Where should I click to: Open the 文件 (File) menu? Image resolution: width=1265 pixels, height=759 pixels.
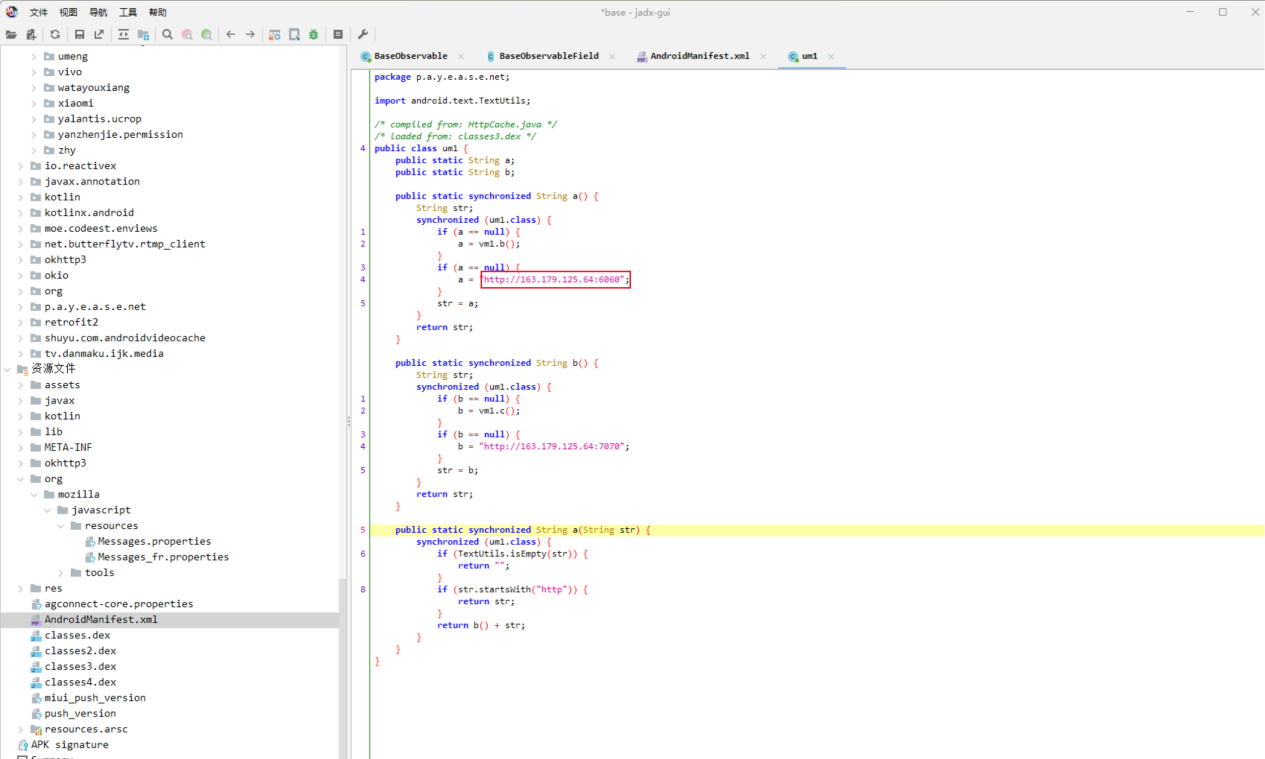pyautogui.click(x=38, y=12)
